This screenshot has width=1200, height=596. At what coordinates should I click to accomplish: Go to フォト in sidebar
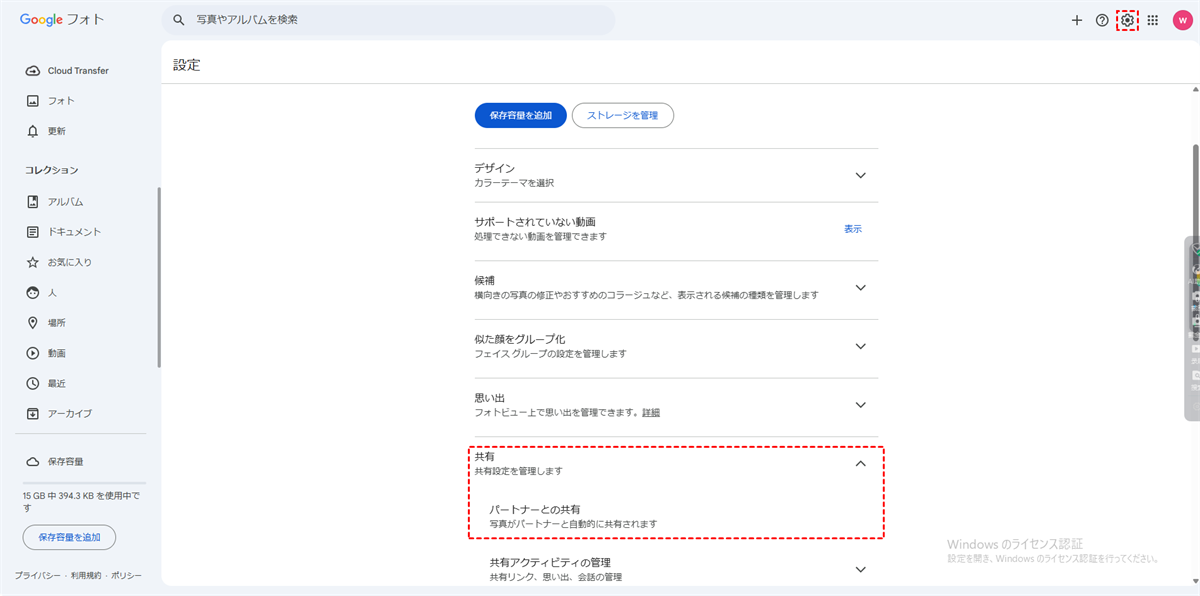[61, 101]
